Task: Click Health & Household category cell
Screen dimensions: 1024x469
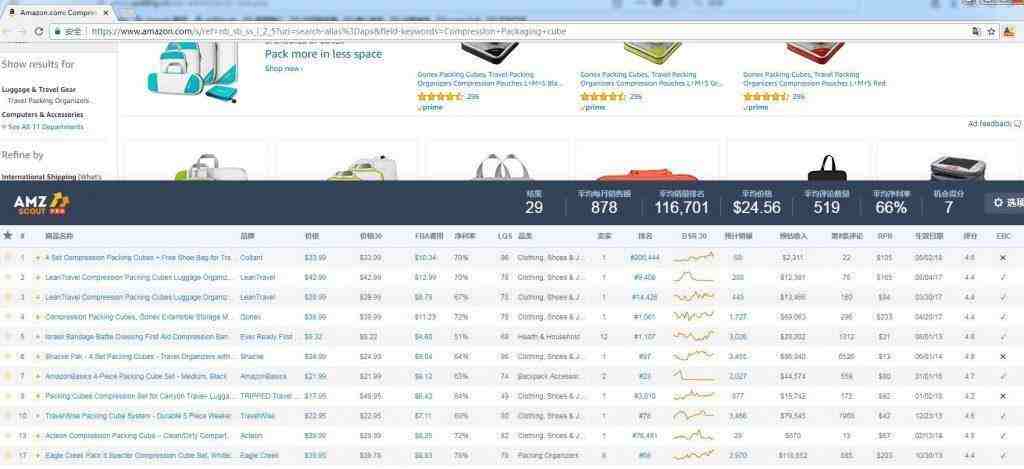Action: click(549, 337)
